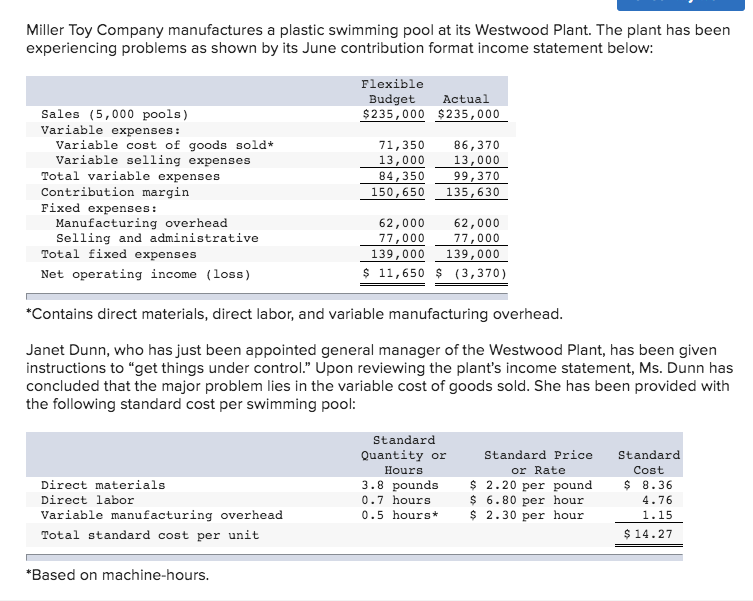Viewport: 753px width, 601px height.
Task: Click the 'Actual' column header
Action: (x=466, y=99)
